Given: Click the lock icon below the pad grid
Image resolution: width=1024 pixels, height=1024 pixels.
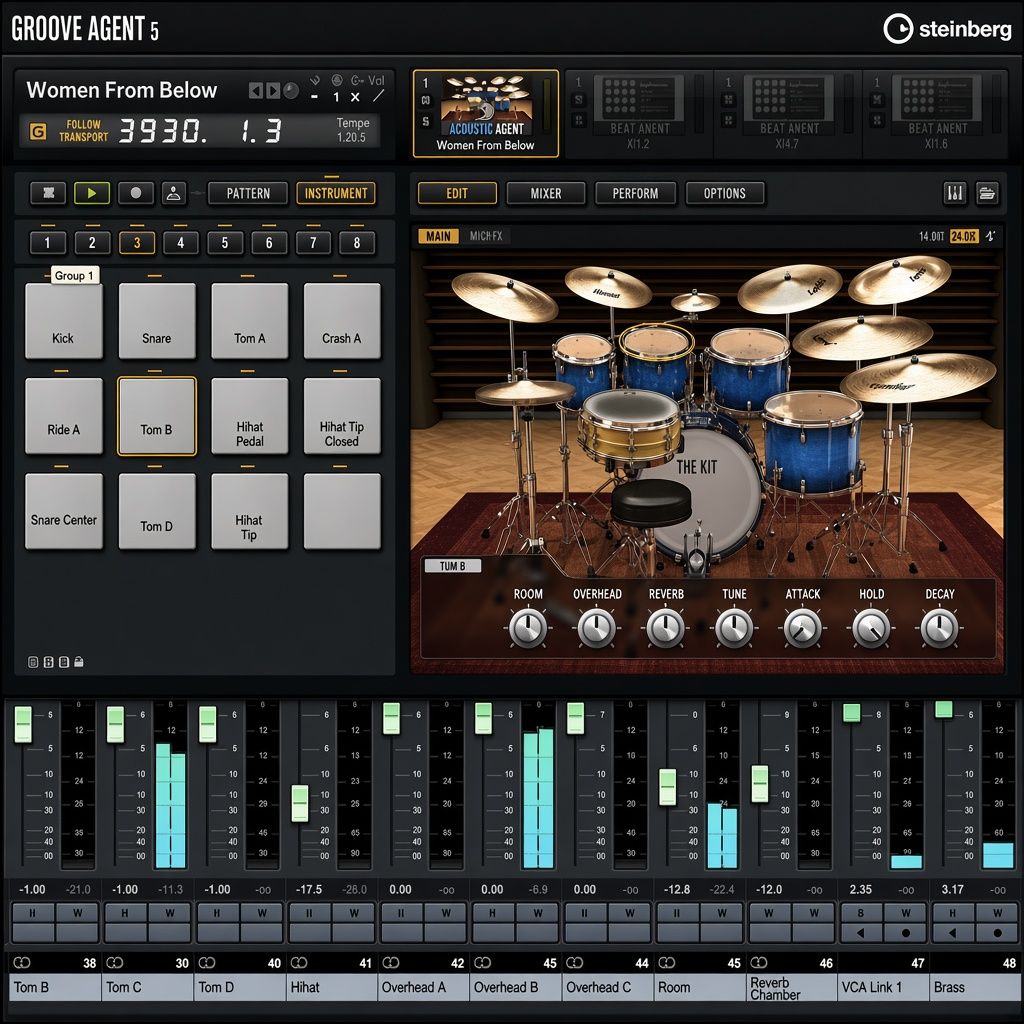Looking at the screenshot, I should pos(79,662).
